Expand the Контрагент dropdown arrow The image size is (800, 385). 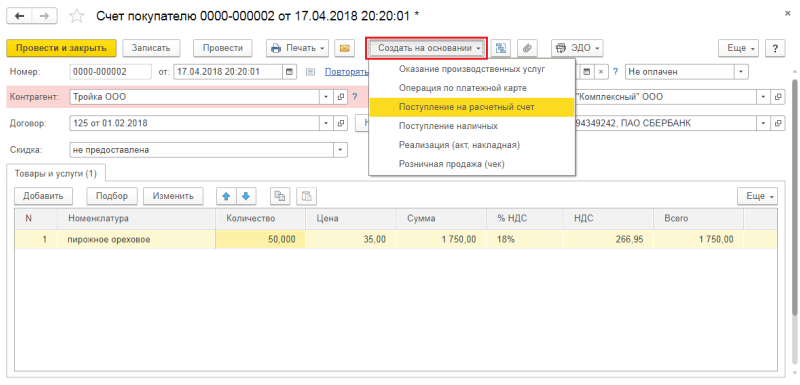tap(327, 96)
